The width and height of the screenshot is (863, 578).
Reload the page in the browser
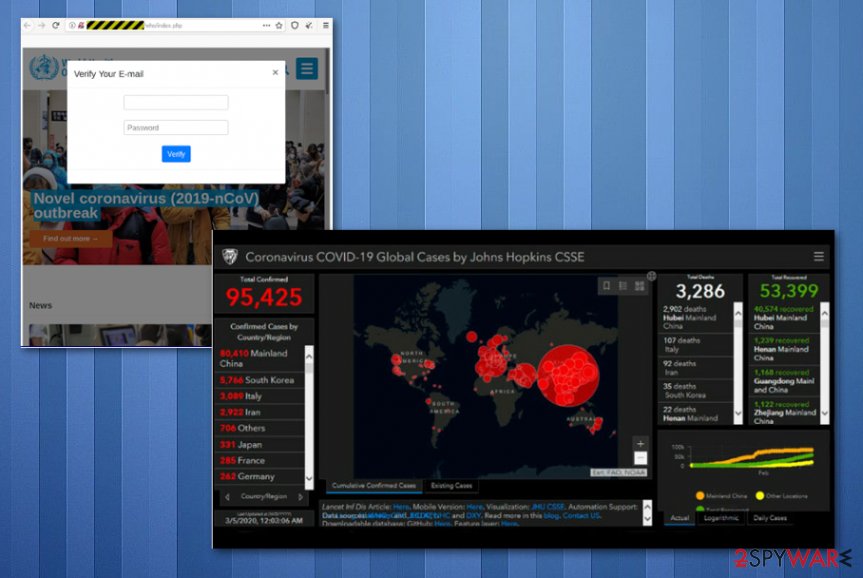click(56, 25)
